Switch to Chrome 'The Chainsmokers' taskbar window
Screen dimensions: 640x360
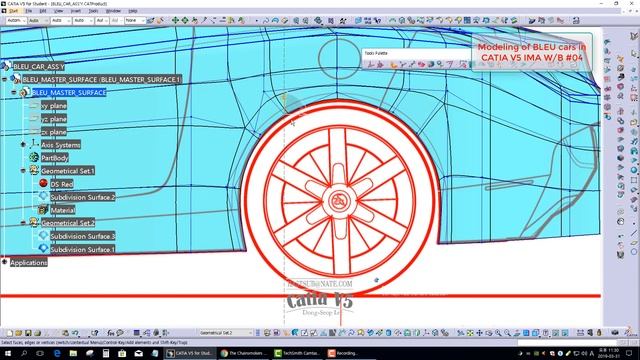click(244, 353)
